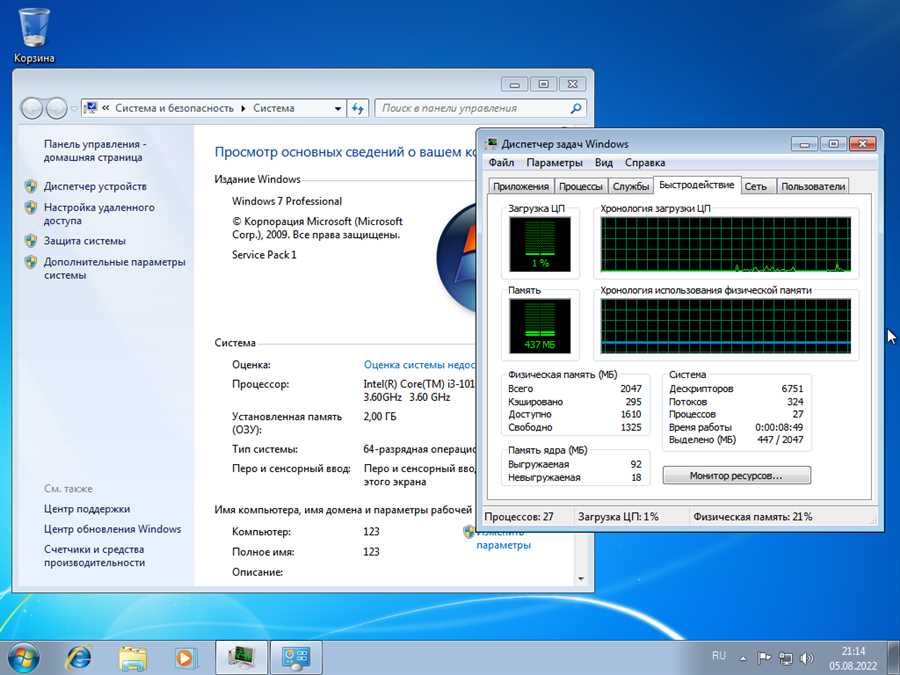
Task: Open 'Справка' menu in Task Manager
Action: point(645,162)
